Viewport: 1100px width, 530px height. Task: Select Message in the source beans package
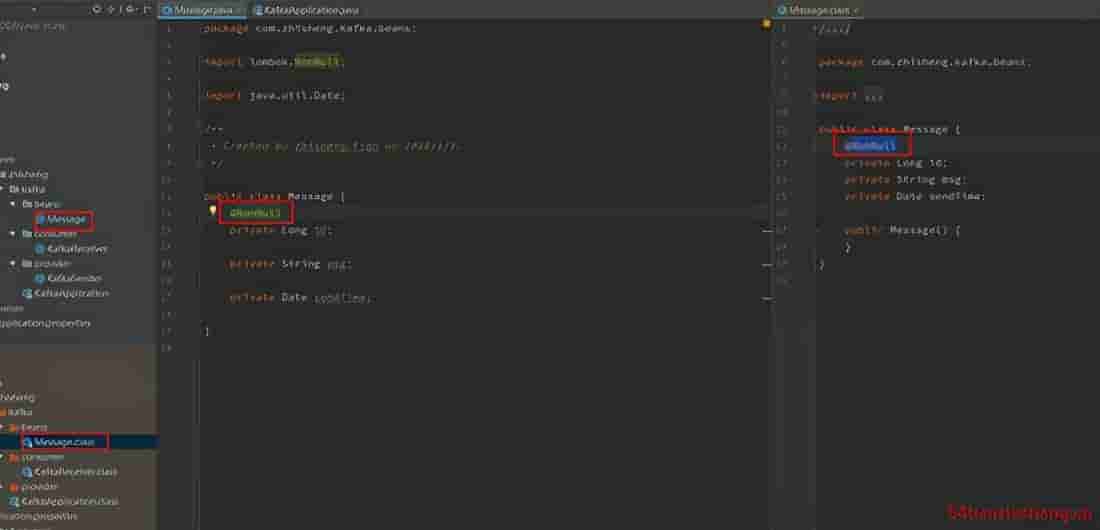coord(66,219)
